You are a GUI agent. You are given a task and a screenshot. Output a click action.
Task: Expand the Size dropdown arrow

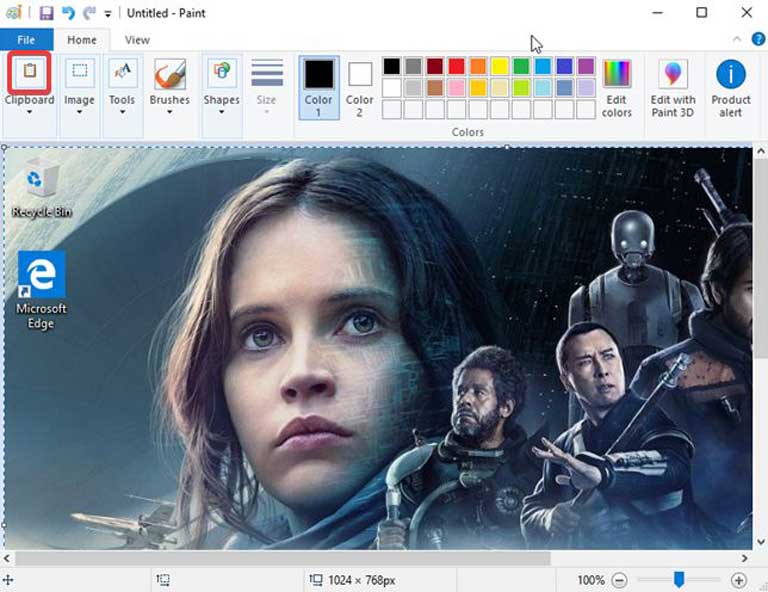point(266,112)
